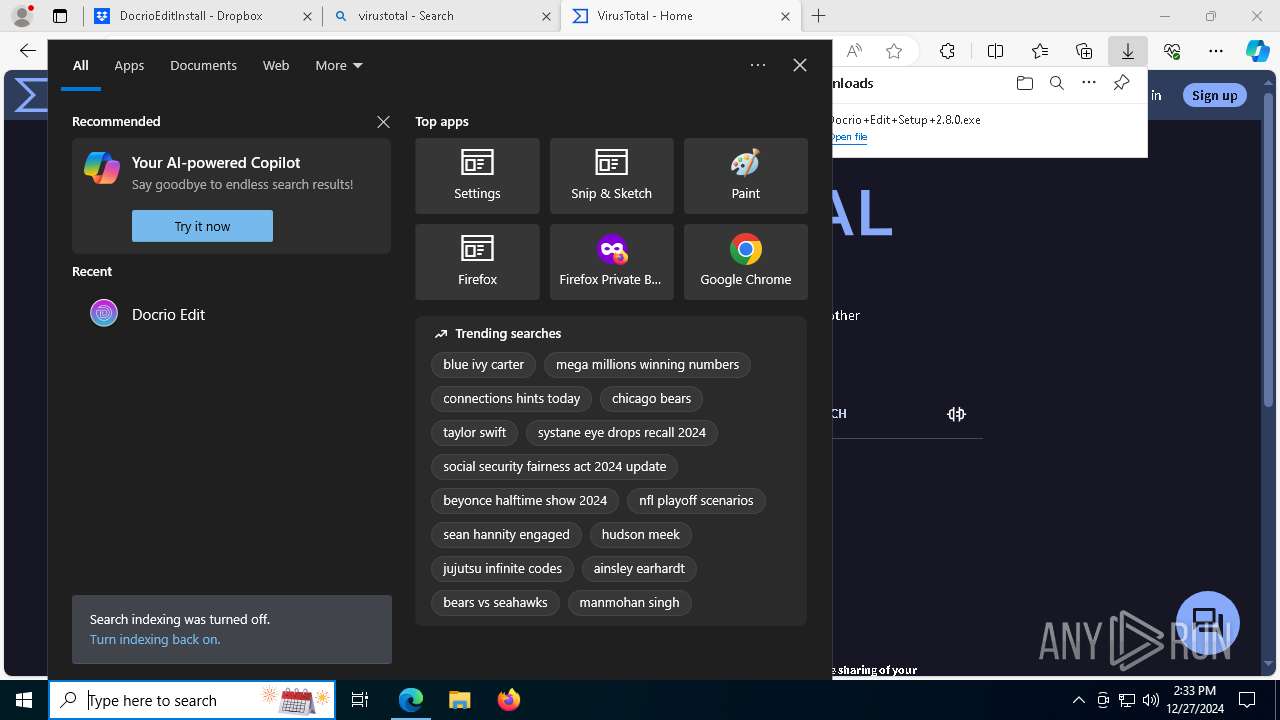The width and height of the screenshot is (1280, 720).
Task: Dismiss the Recommended Copilot card
Action: point(383,121)
